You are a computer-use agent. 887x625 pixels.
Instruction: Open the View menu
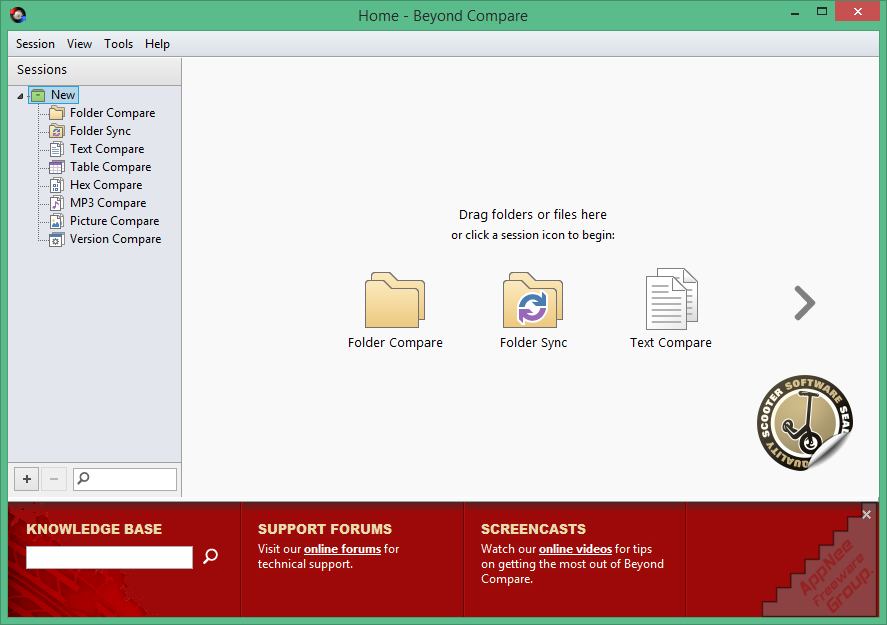coord(79,44)
